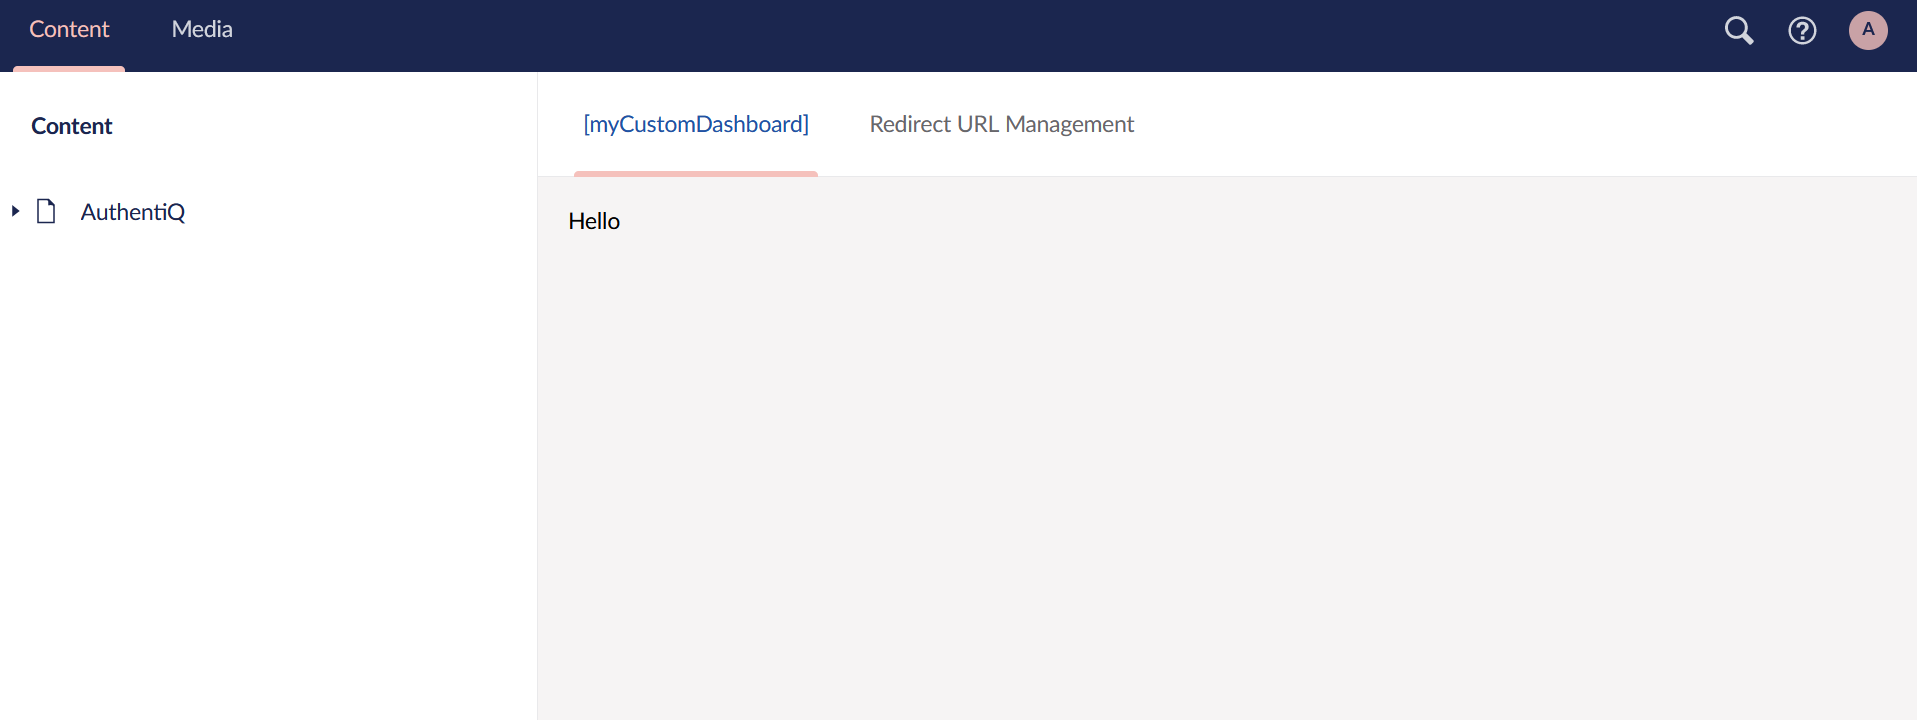Click the Hello text in the dashboard
The height and width of the screenshot is (720, 1917).
click(594, 221)
